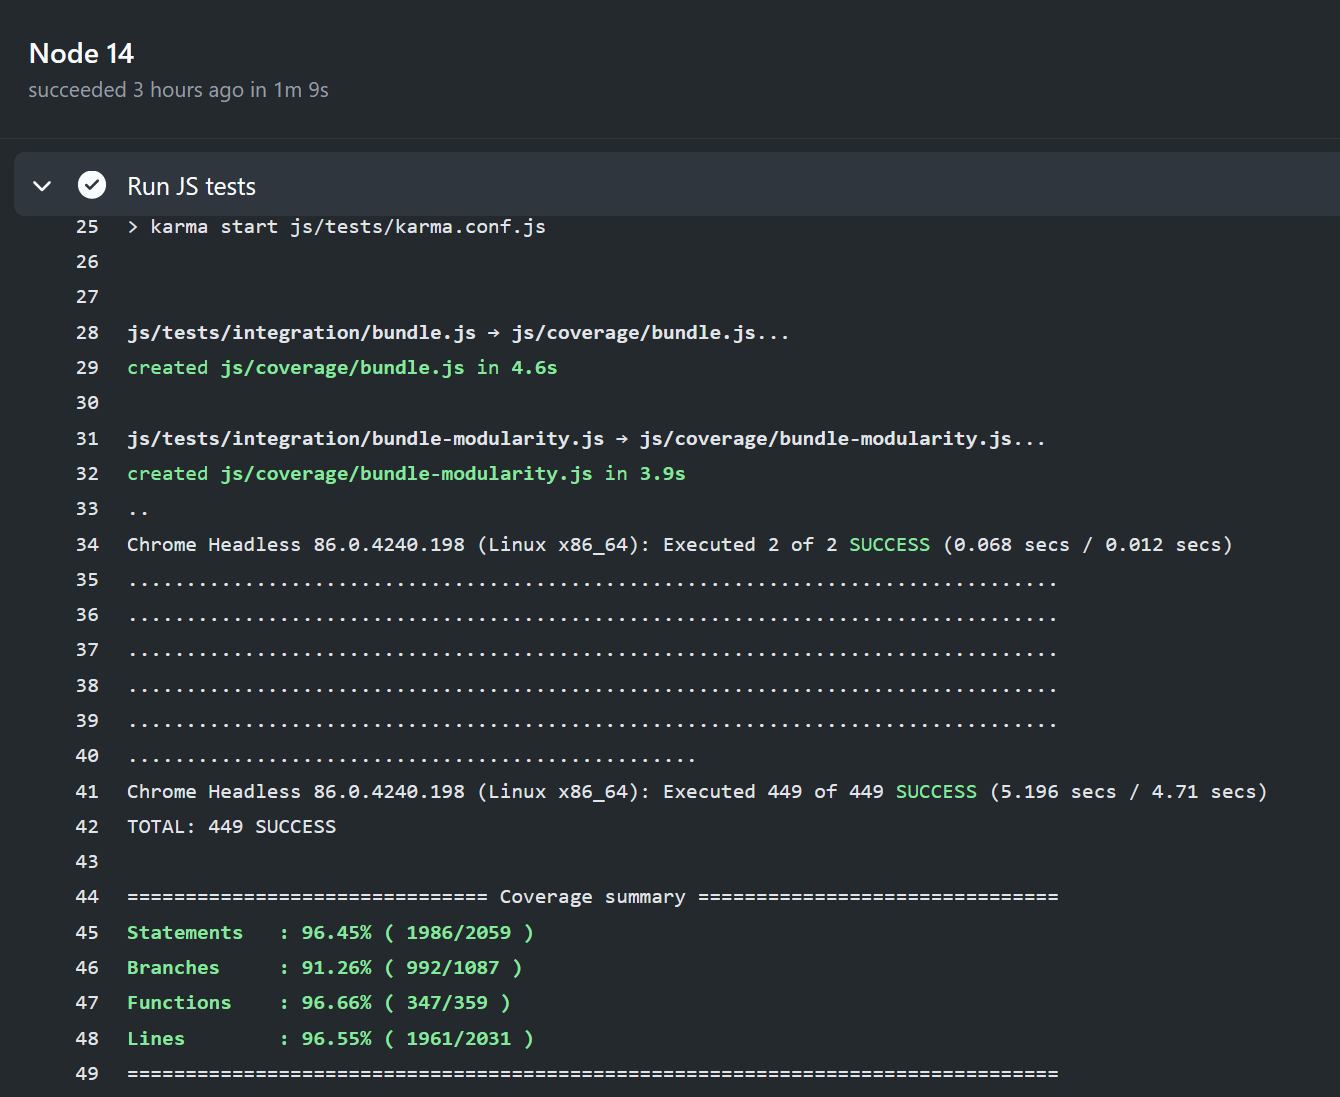This screenshot has width=1340, height=1097.
Task: Go to log line number 25
Action: [87, 227]
